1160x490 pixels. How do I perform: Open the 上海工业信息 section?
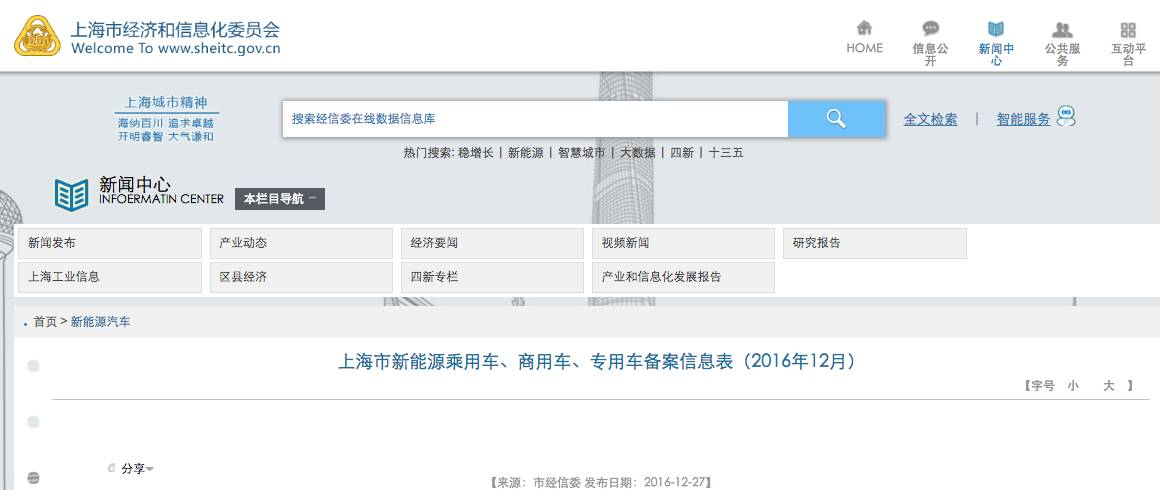click(x=109, y=277)
